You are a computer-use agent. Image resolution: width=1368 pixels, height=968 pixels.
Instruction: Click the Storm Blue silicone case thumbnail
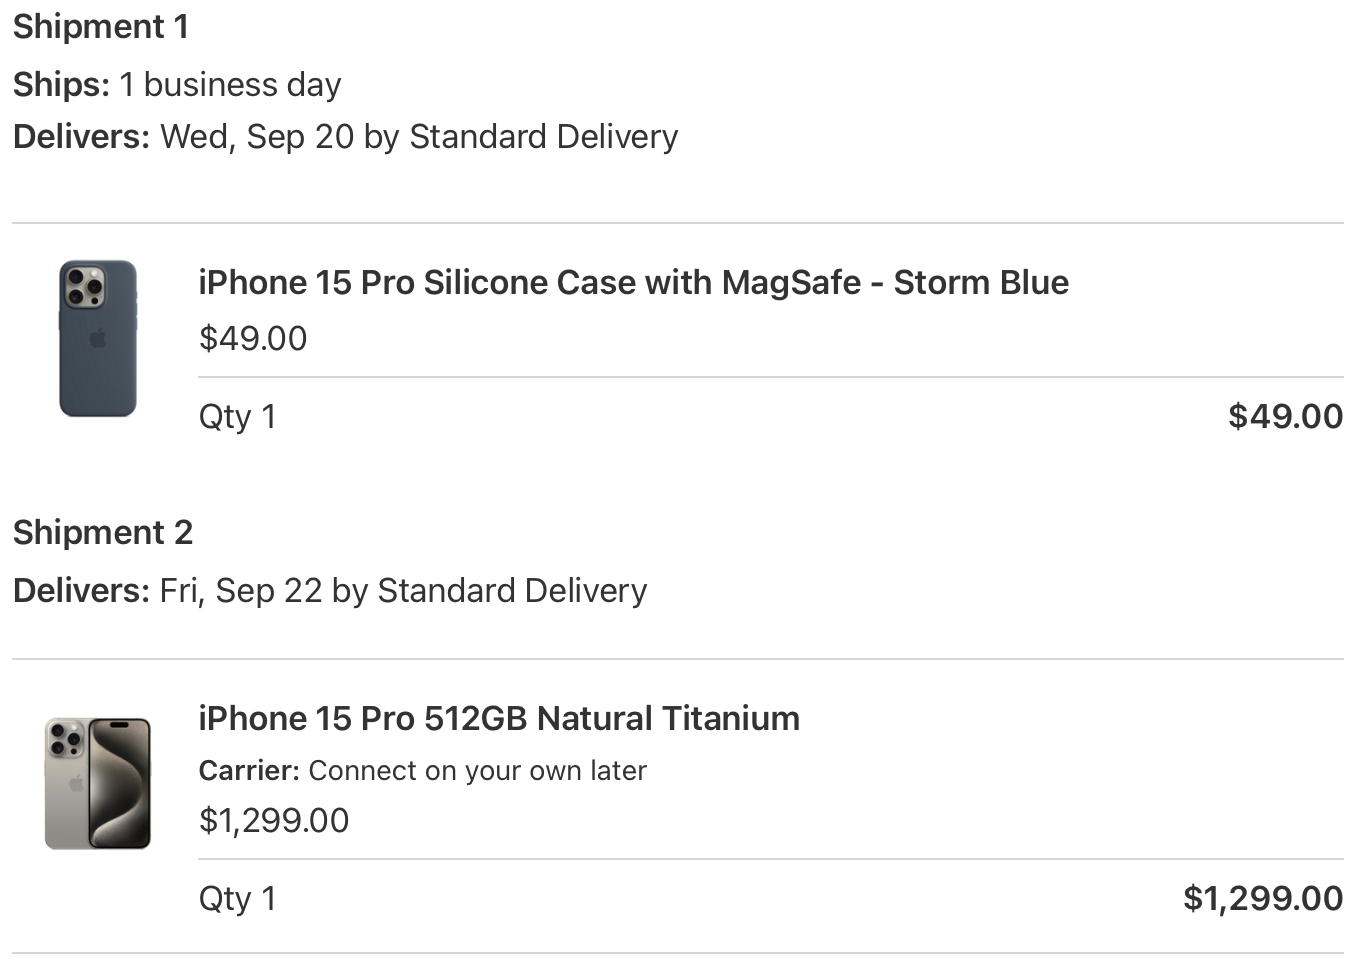click(x=97, y=338)
